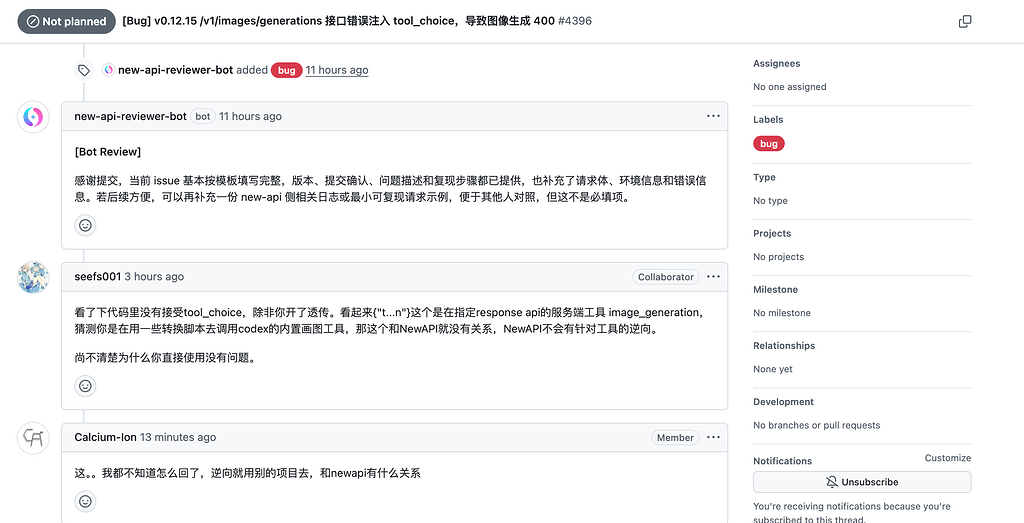
Task: Click the No milestone text
Action: tap(782, 313)
